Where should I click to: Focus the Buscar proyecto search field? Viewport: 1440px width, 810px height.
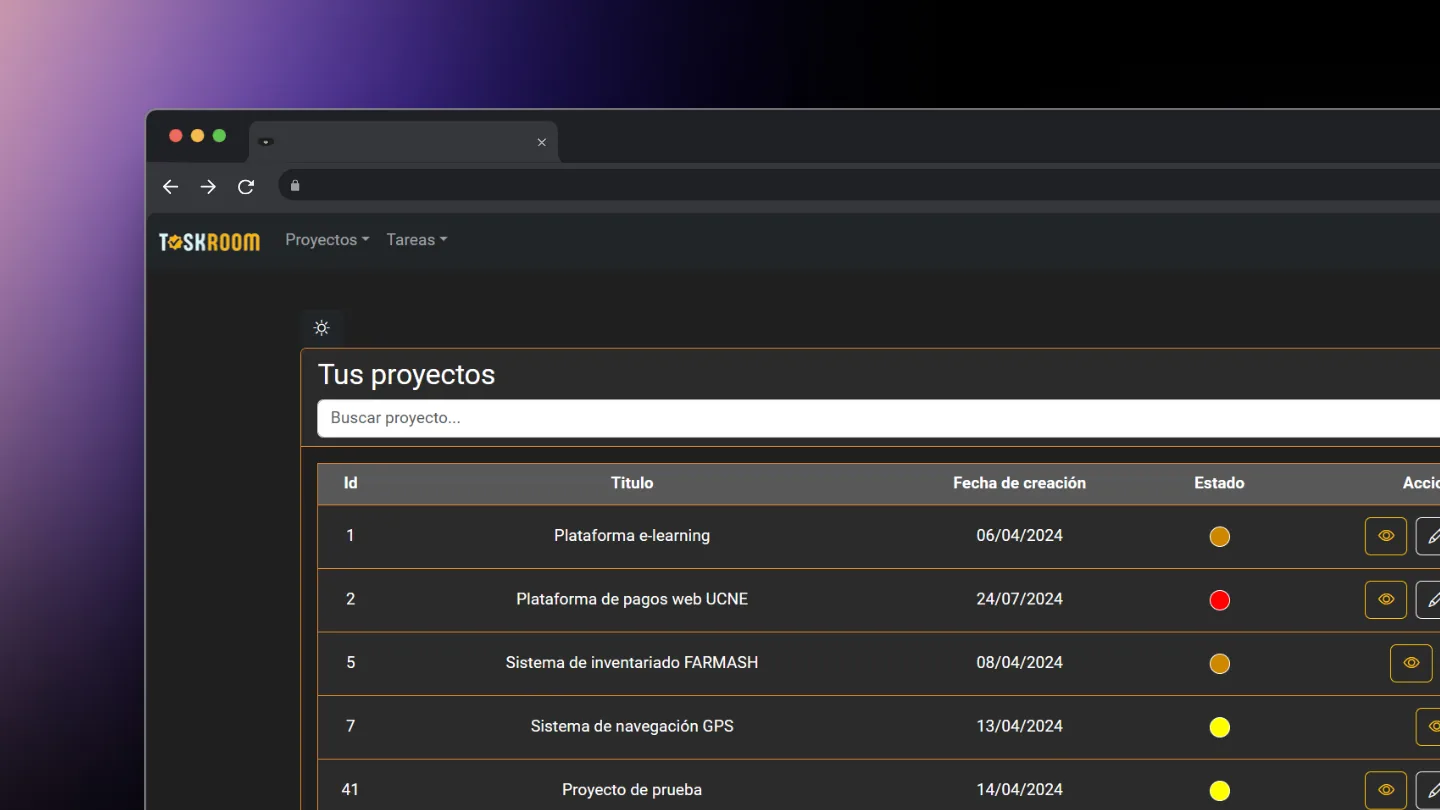click(x=878, y=418)
